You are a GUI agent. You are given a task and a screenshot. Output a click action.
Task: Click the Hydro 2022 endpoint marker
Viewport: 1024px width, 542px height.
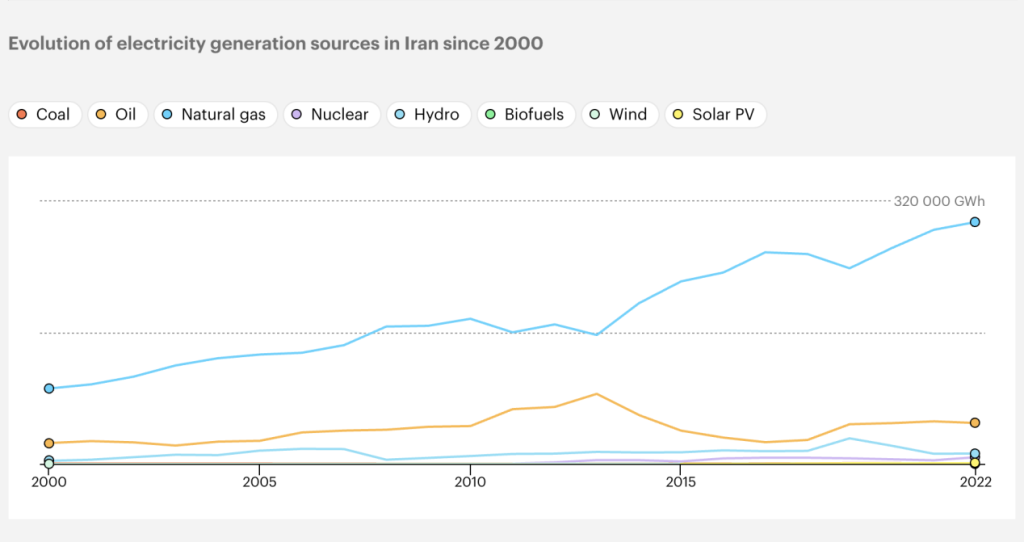pos(975,453)
